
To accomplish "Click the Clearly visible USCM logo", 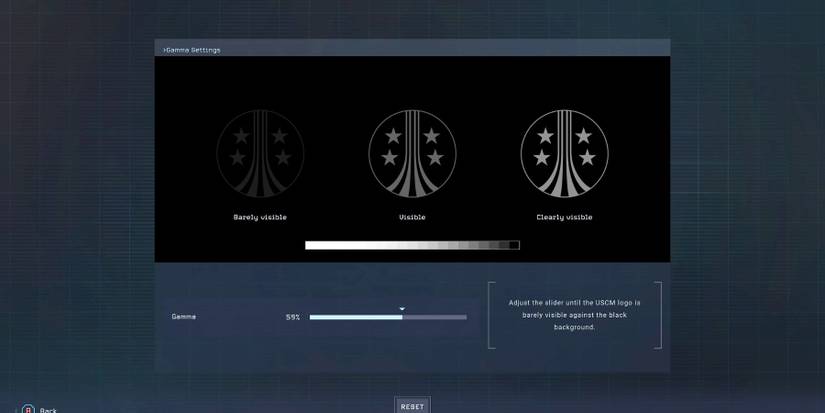I will click(565, 154).
